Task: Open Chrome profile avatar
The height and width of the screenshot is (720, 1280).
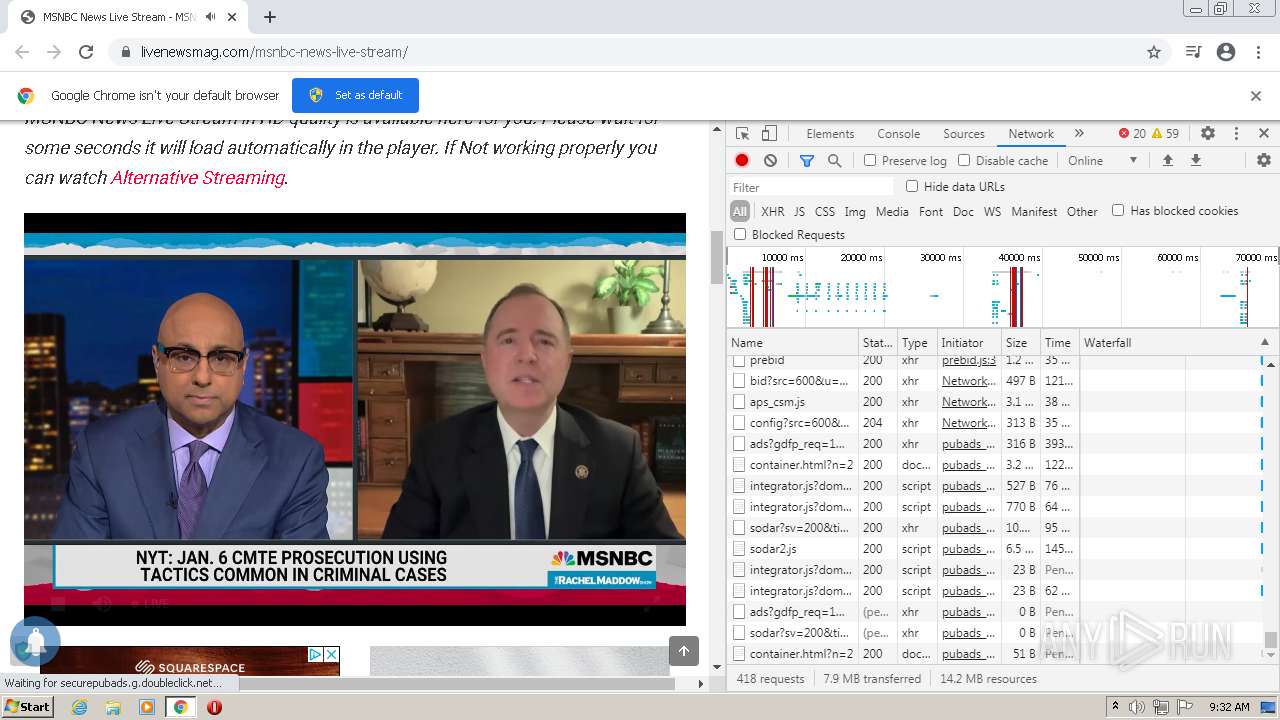Action: tap(1226, 52)
